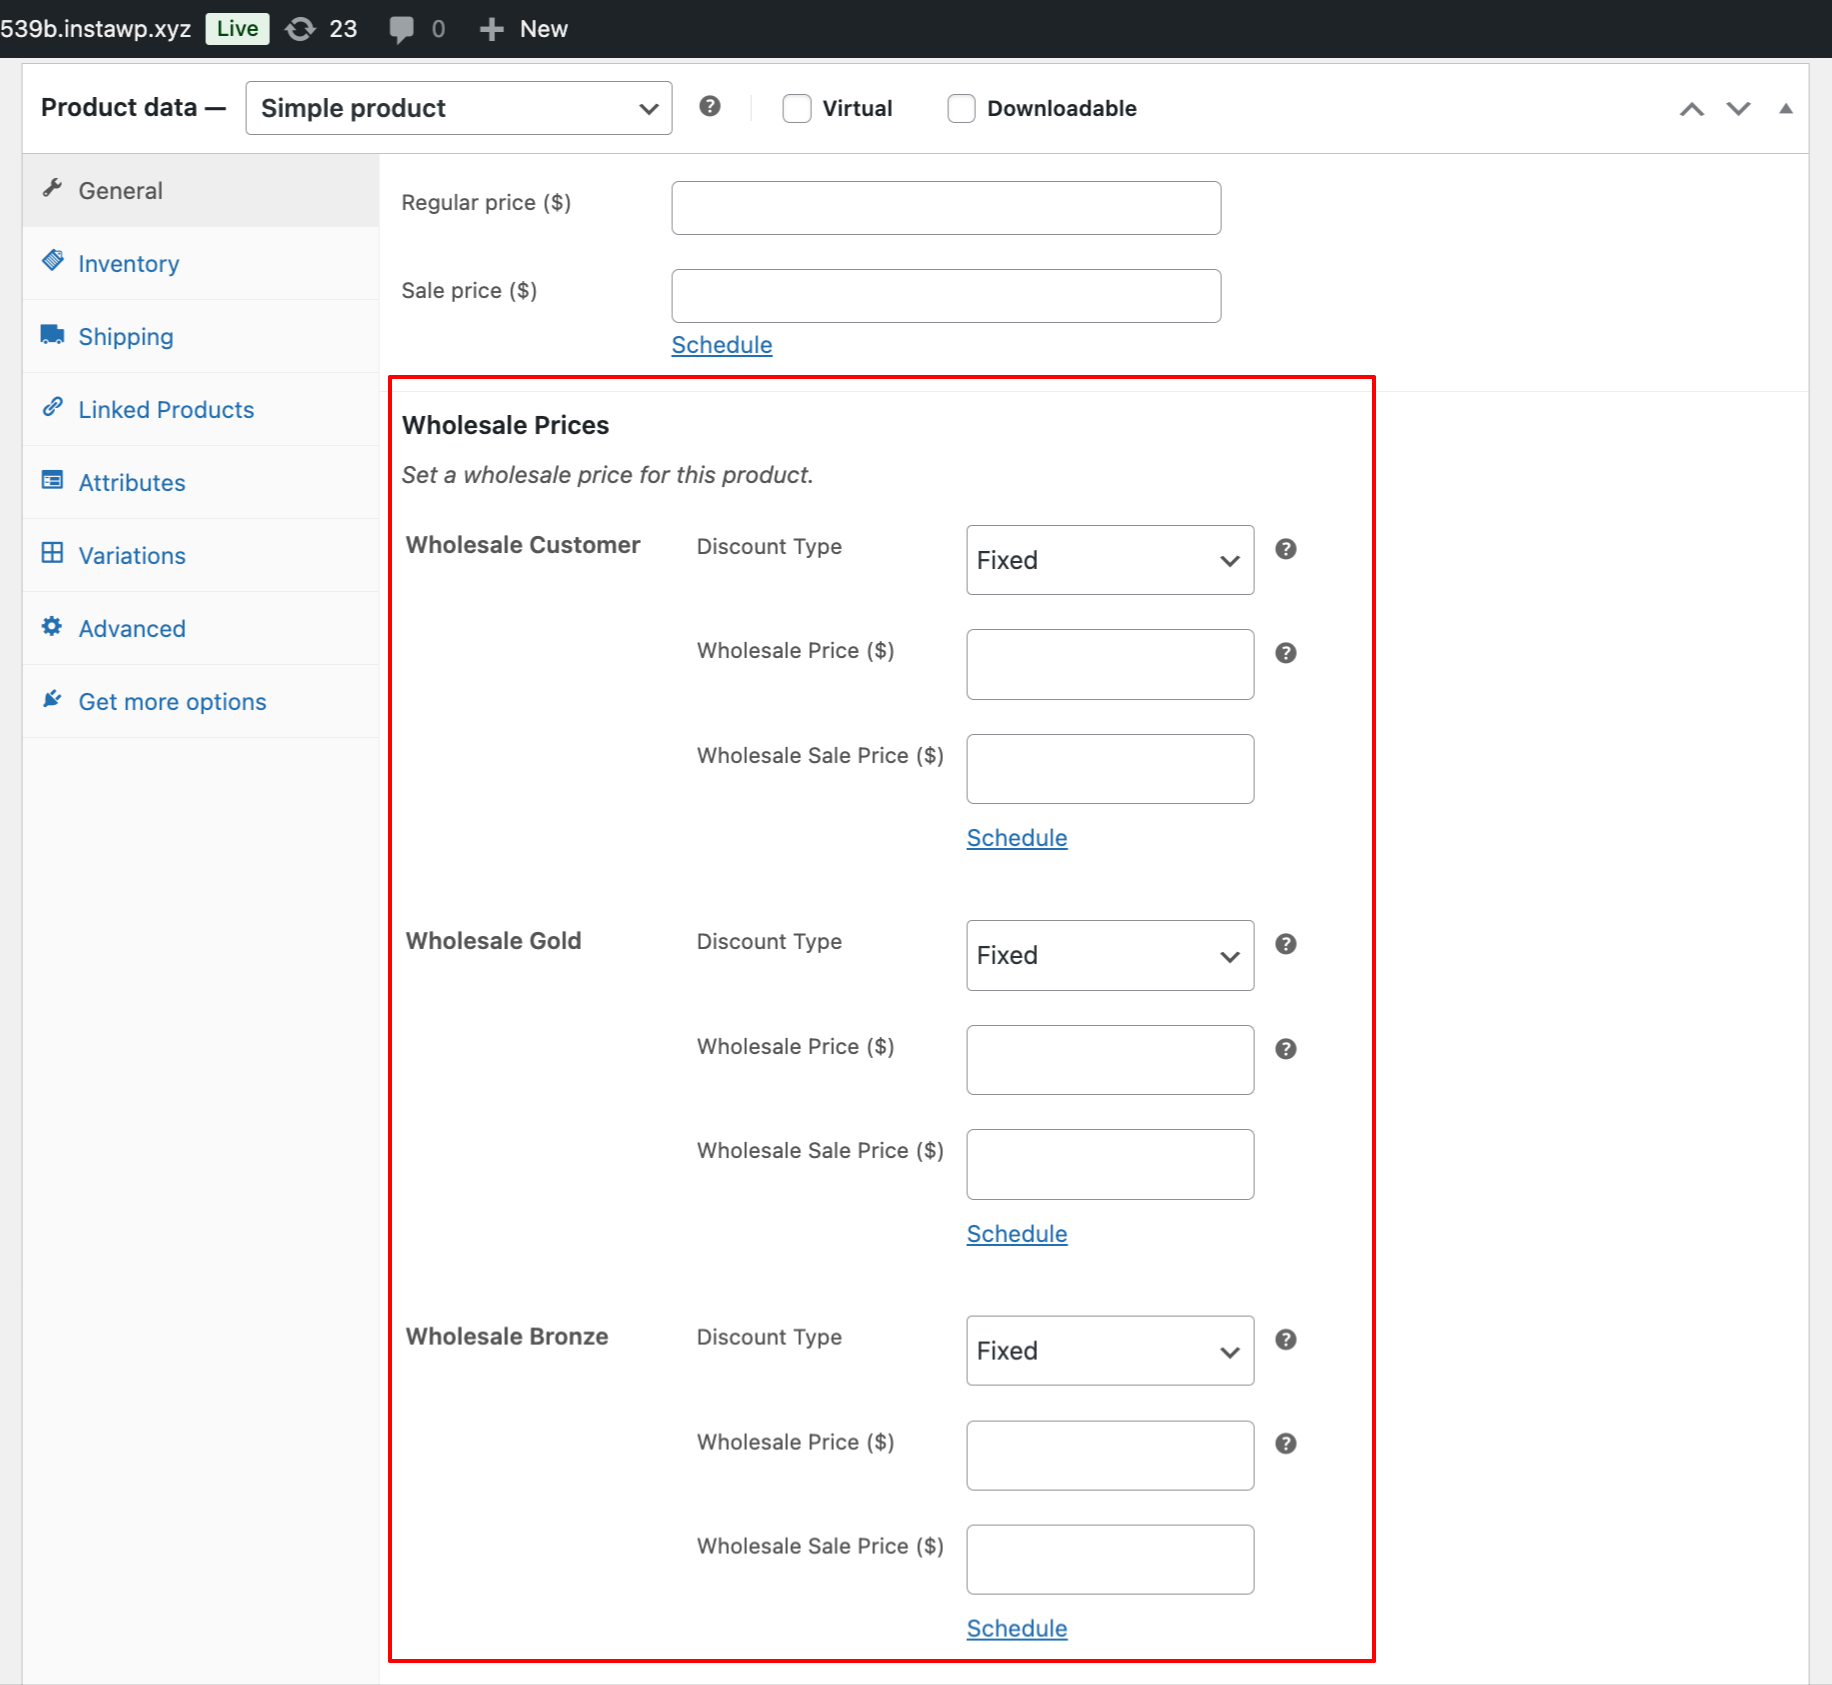Enable the Downloadable checkbox
Screen dimensions: 1832x1685
tap(961, 108)
